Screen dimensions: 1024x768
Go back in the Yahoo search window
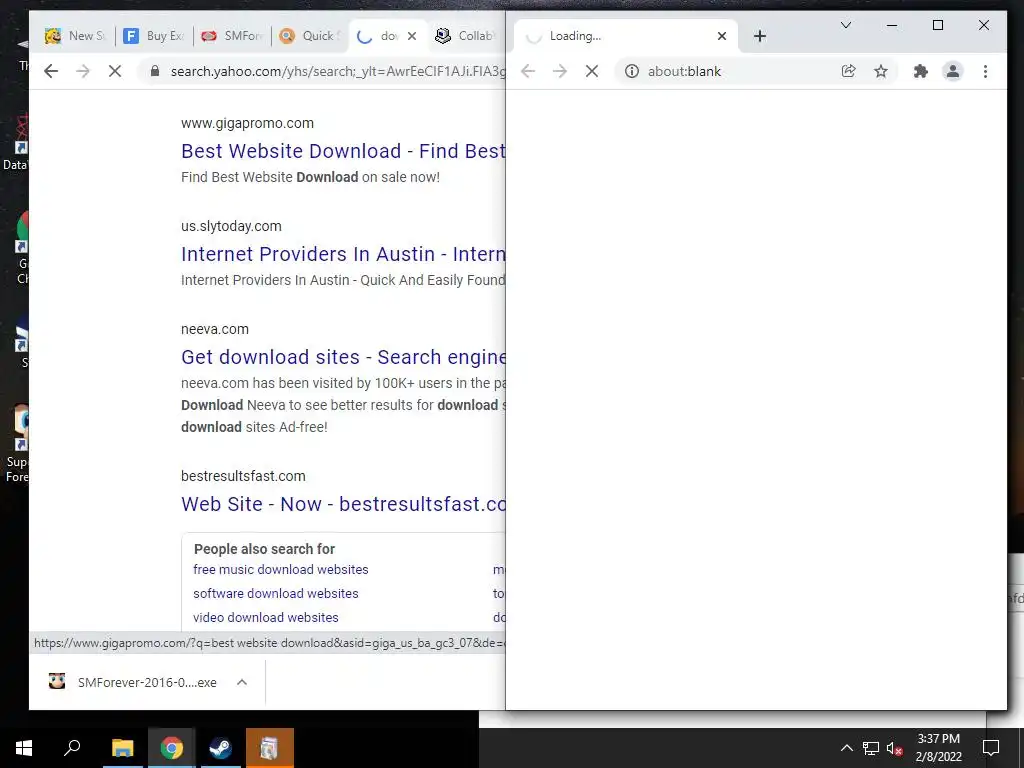coord(51,71)
